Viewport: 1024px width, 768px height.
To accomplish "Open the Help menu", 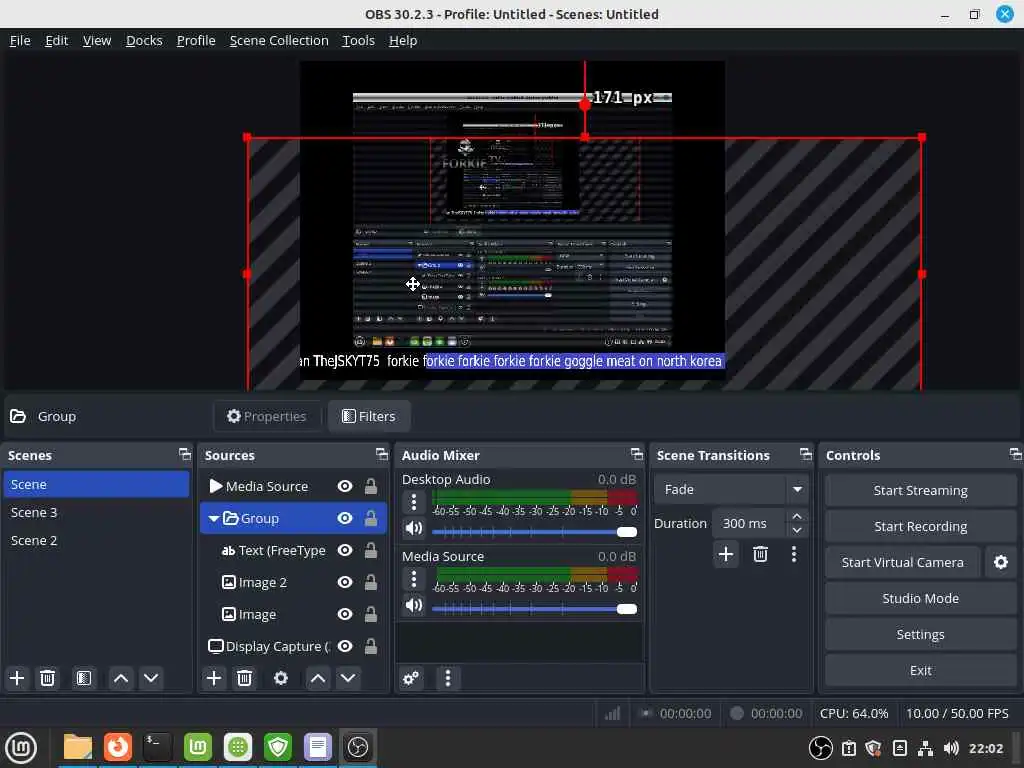I will tap(403, 40).
